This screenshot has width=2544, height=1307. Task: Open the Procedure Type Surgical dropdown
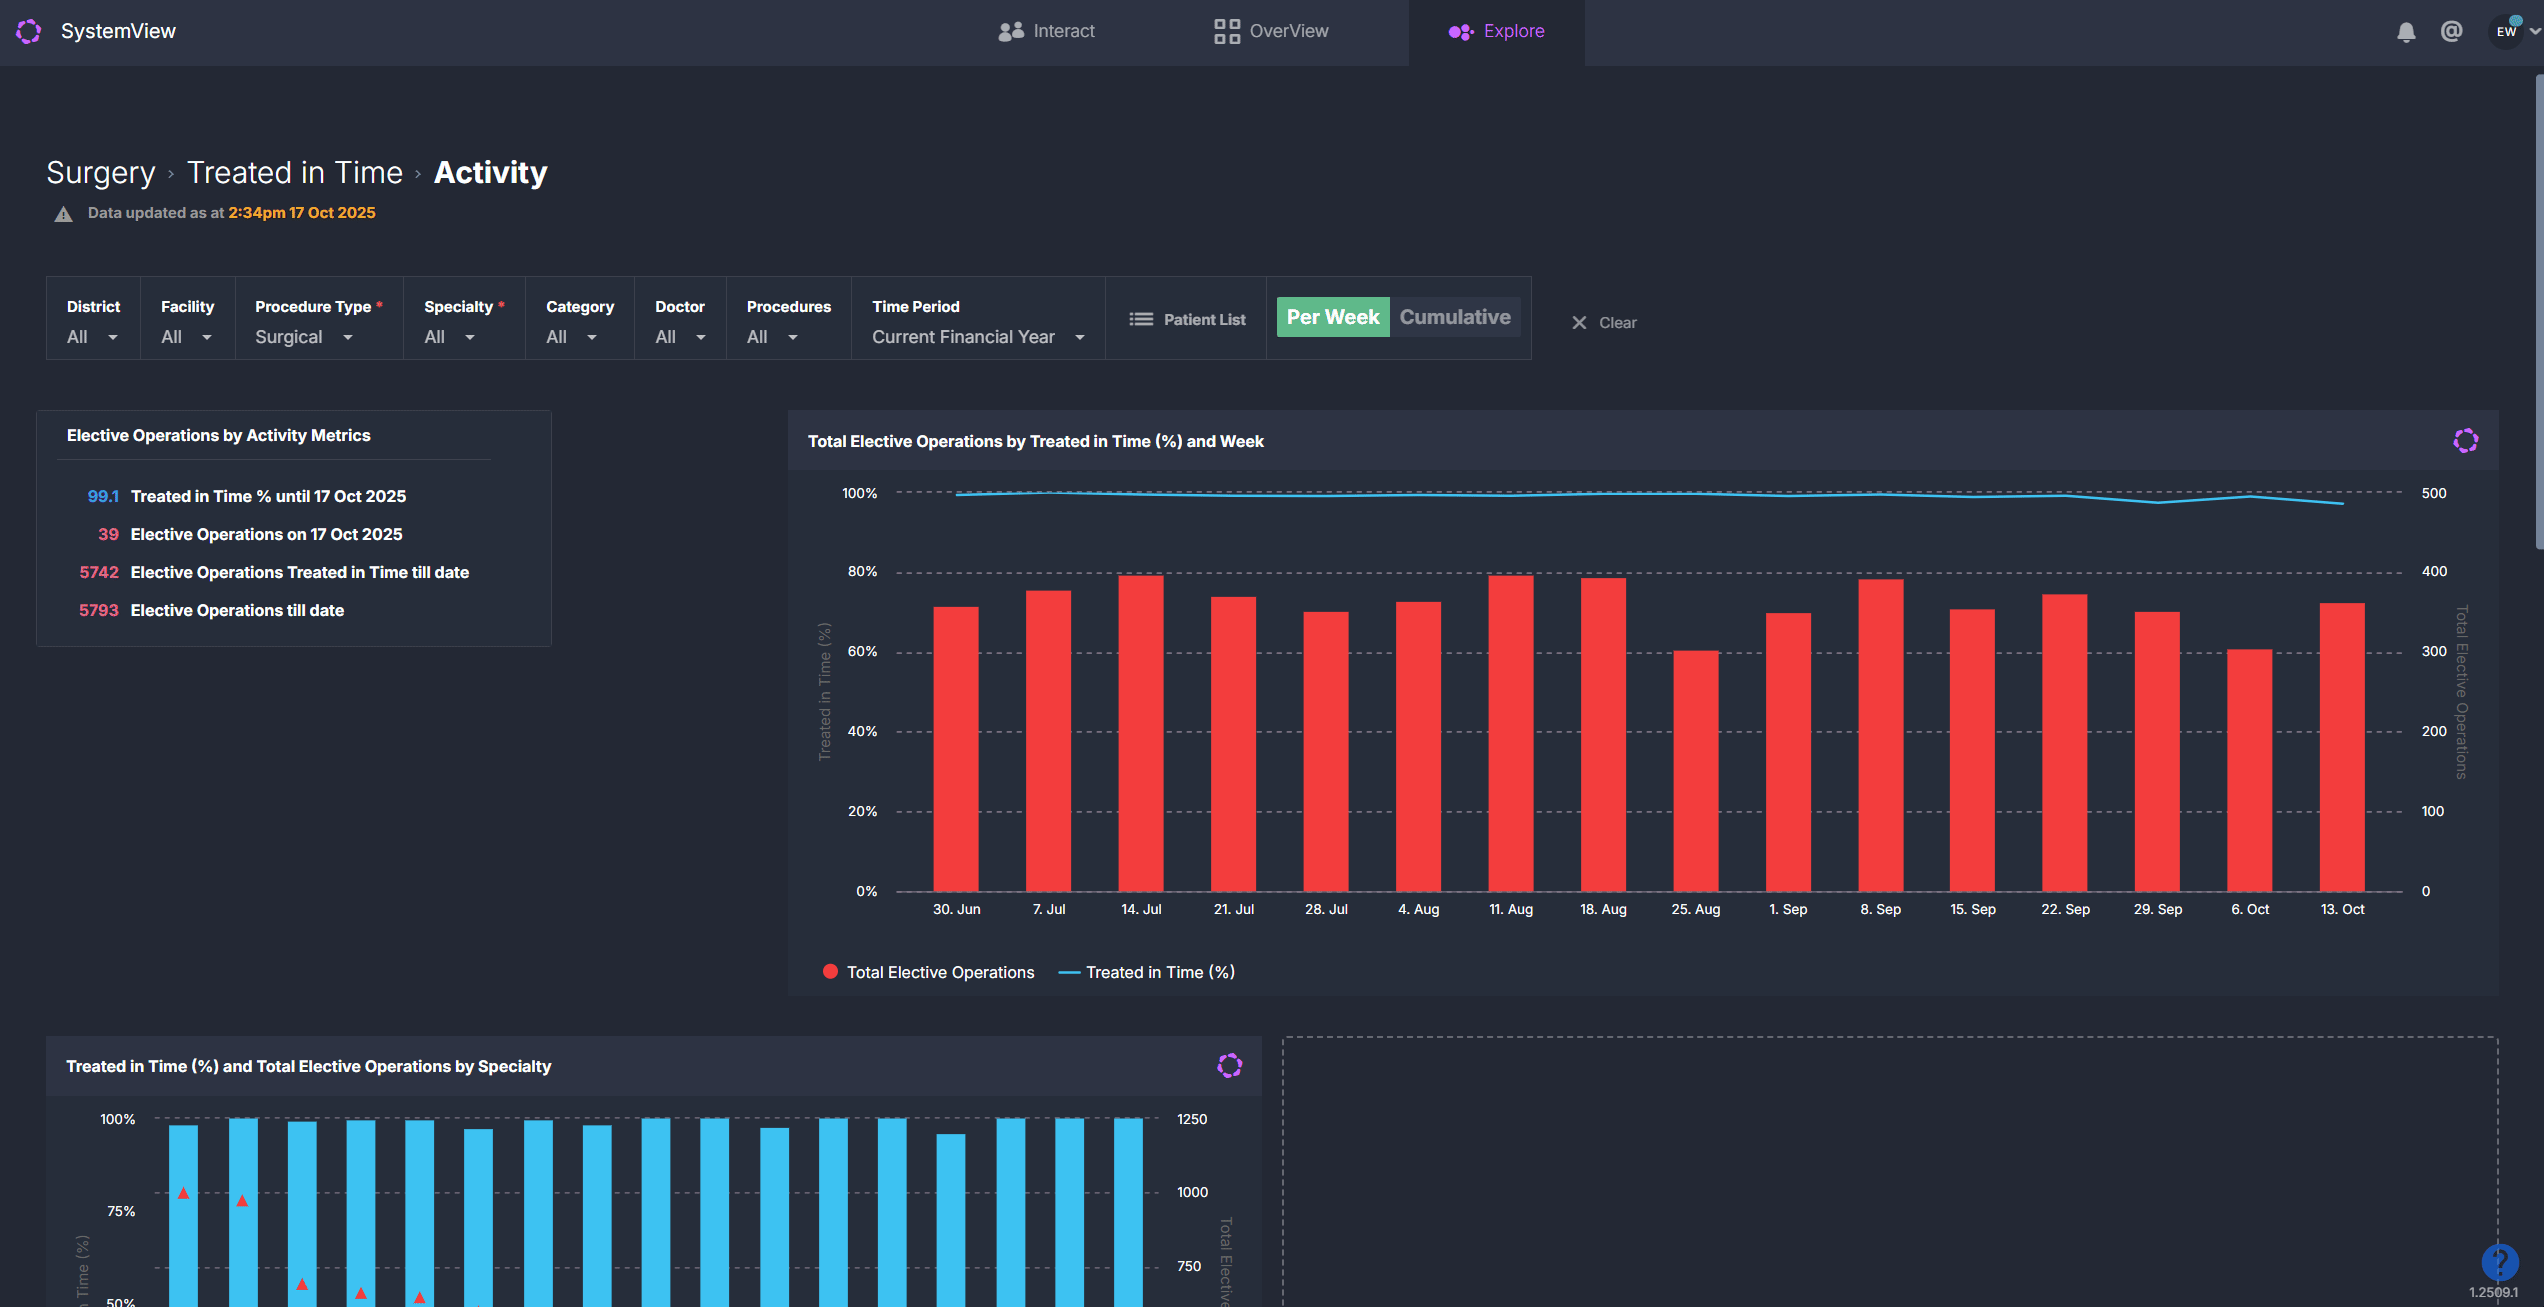click(304, 337)
